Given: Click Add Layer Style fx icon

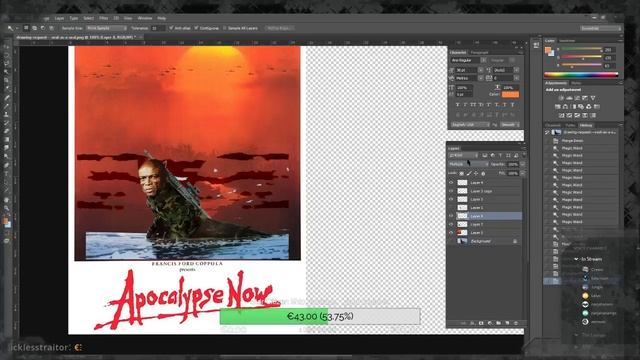Looking at the screenshot, I should coord(473,323).
